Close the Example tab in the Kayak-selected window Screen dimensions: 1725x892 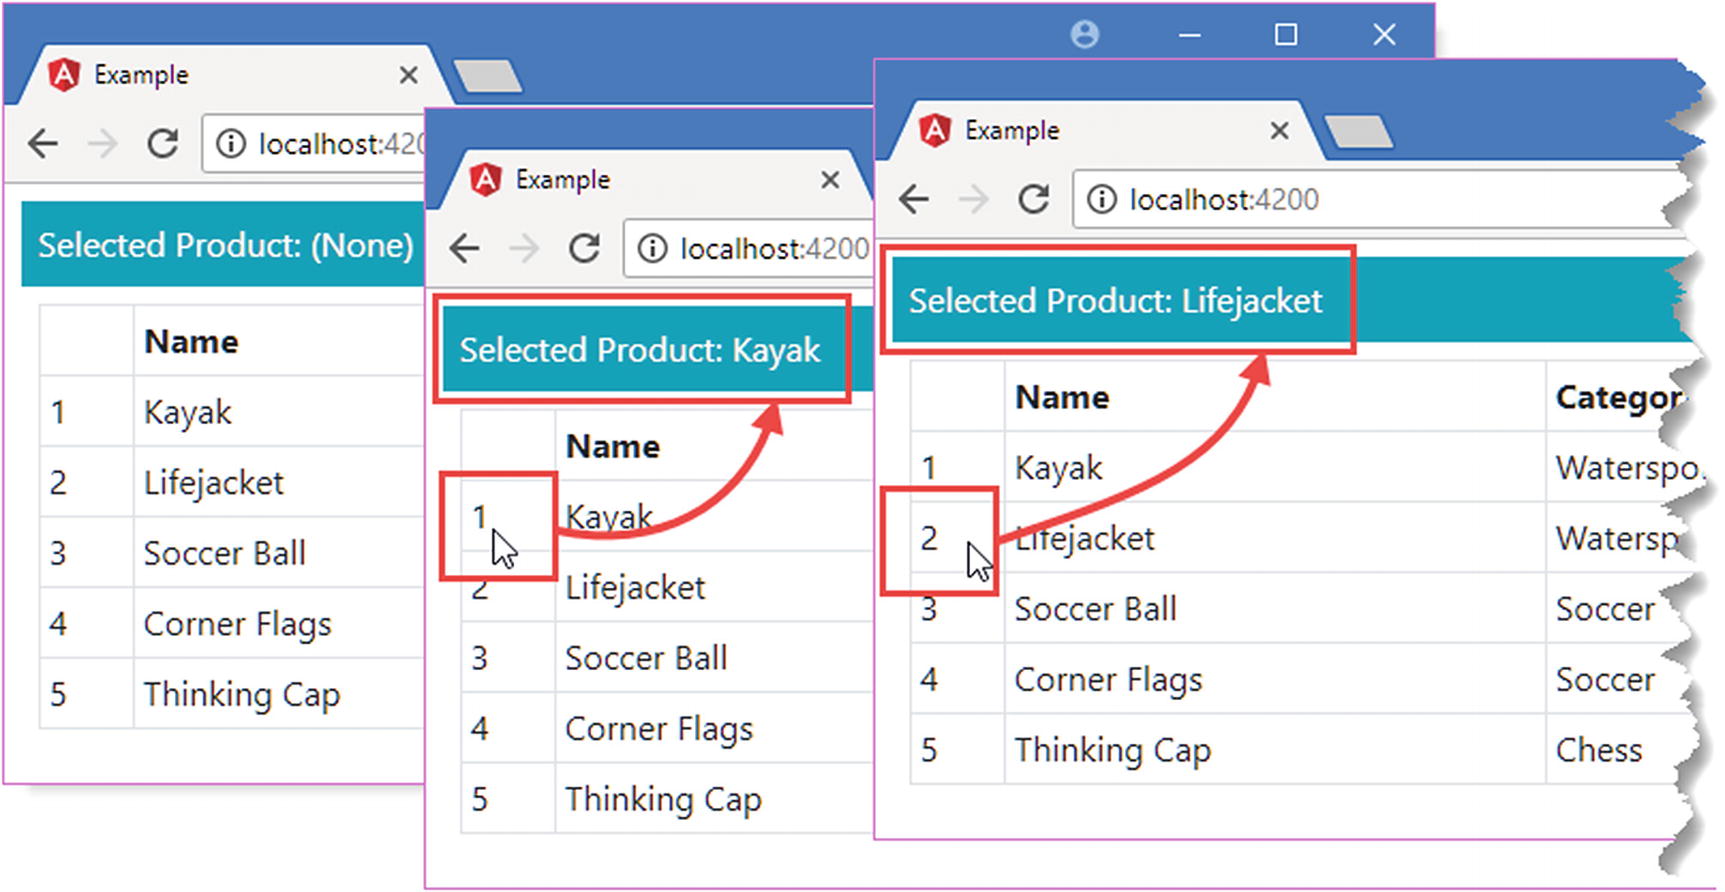tap(829, 180)
